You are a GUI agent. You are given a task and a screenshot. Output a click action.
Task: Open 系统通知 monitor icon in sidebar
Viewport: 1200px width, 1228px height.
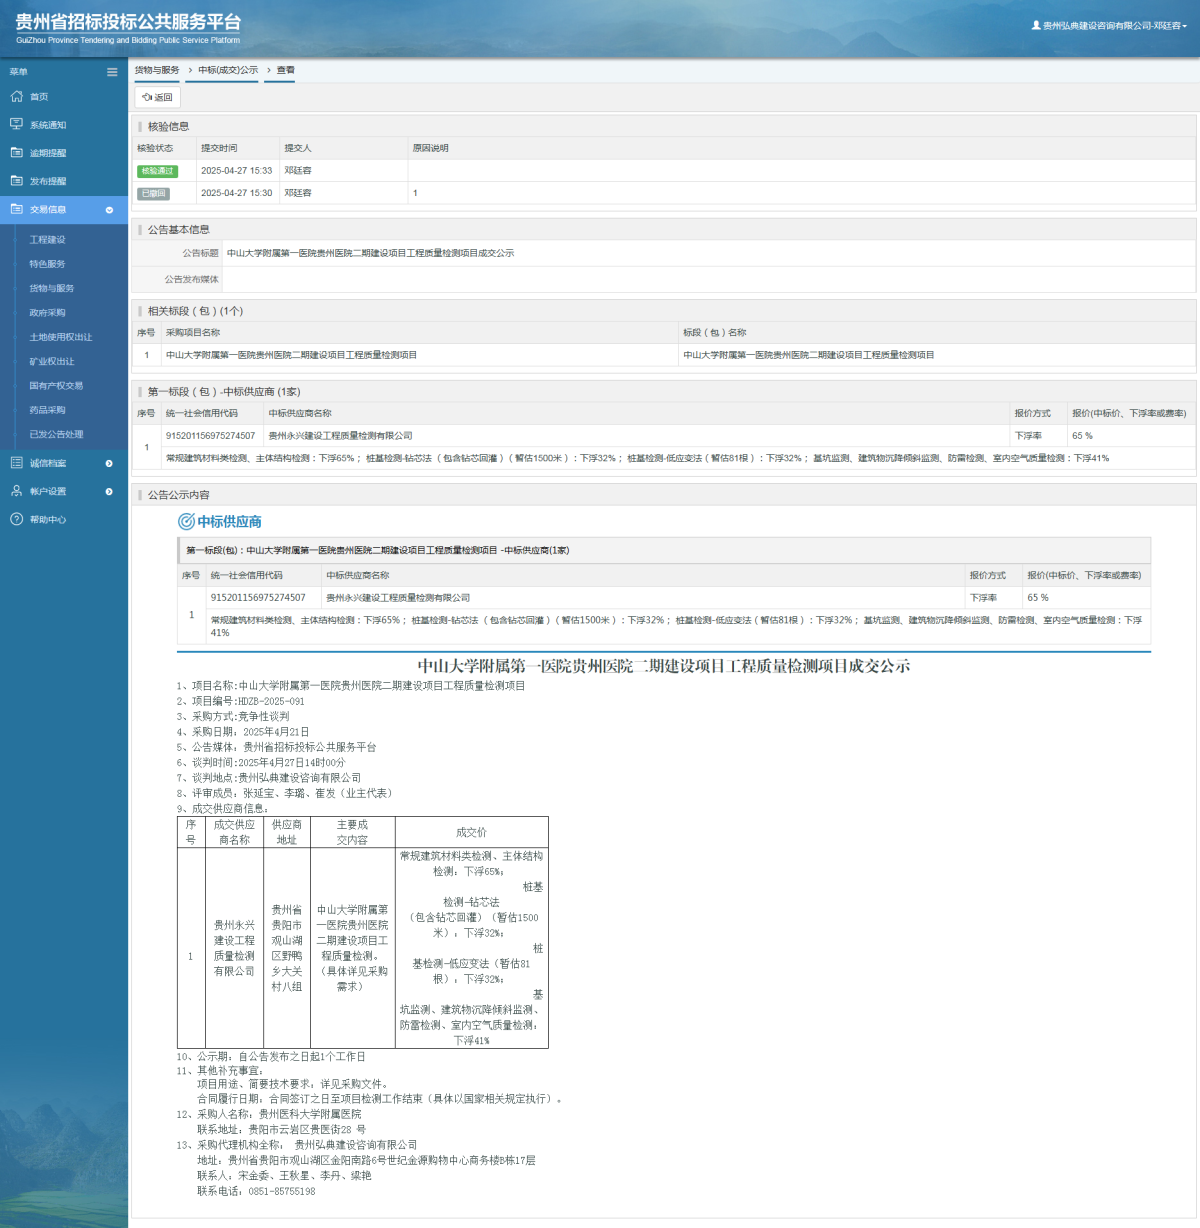pyautogui.click(x=16, y=125)
